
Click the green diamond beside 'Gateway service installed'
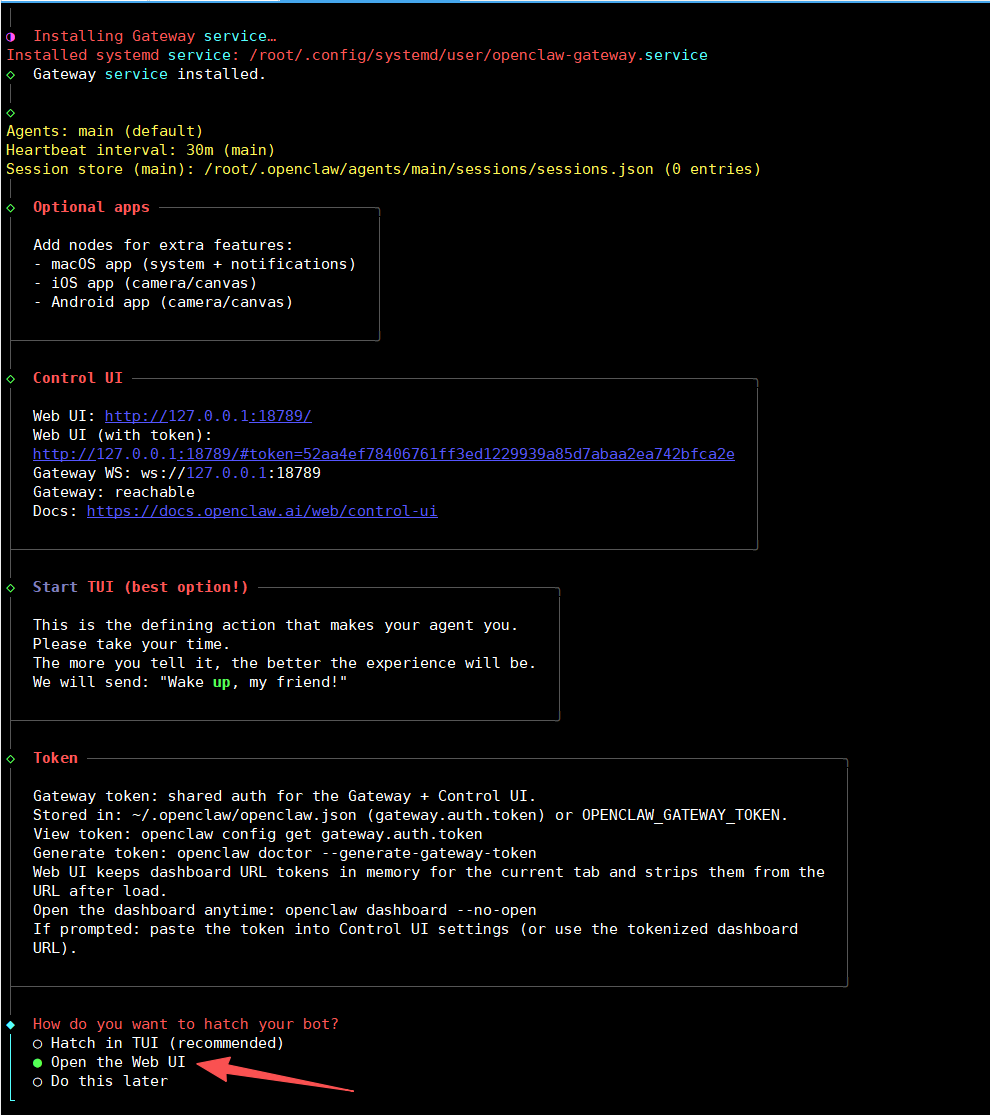pyautogui.click(x=11, y=75)
